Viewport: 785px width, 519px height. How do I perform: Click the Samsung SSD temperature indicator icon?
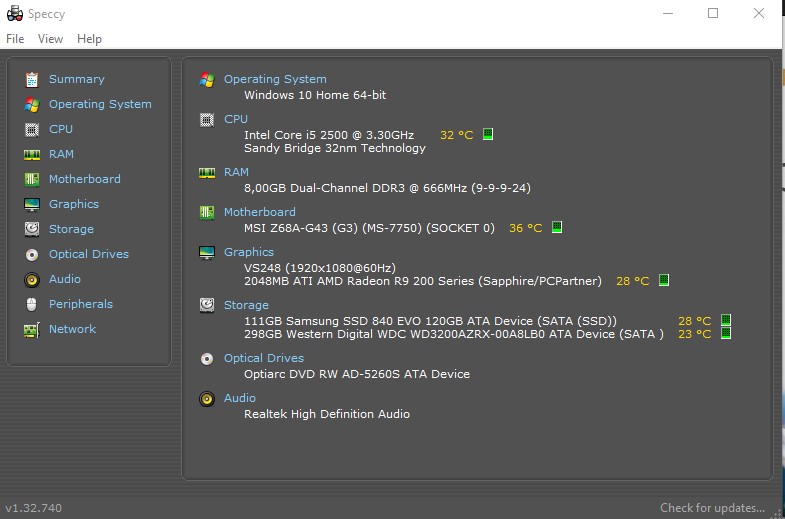point(726,320)
